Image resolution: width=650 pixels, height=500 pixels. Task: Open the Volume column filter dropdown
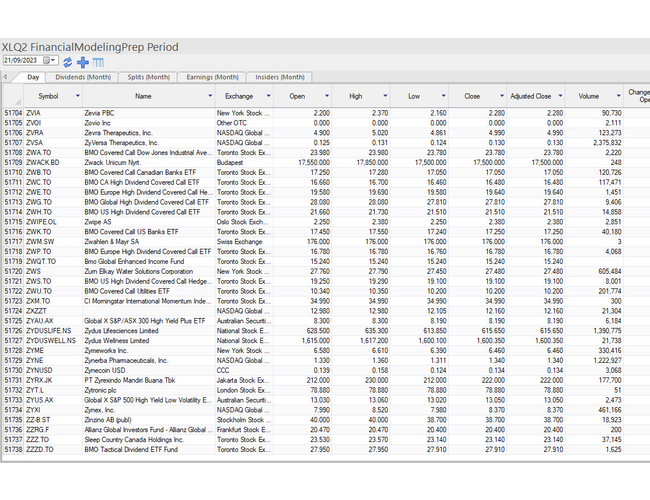click(x=618, y=96)
